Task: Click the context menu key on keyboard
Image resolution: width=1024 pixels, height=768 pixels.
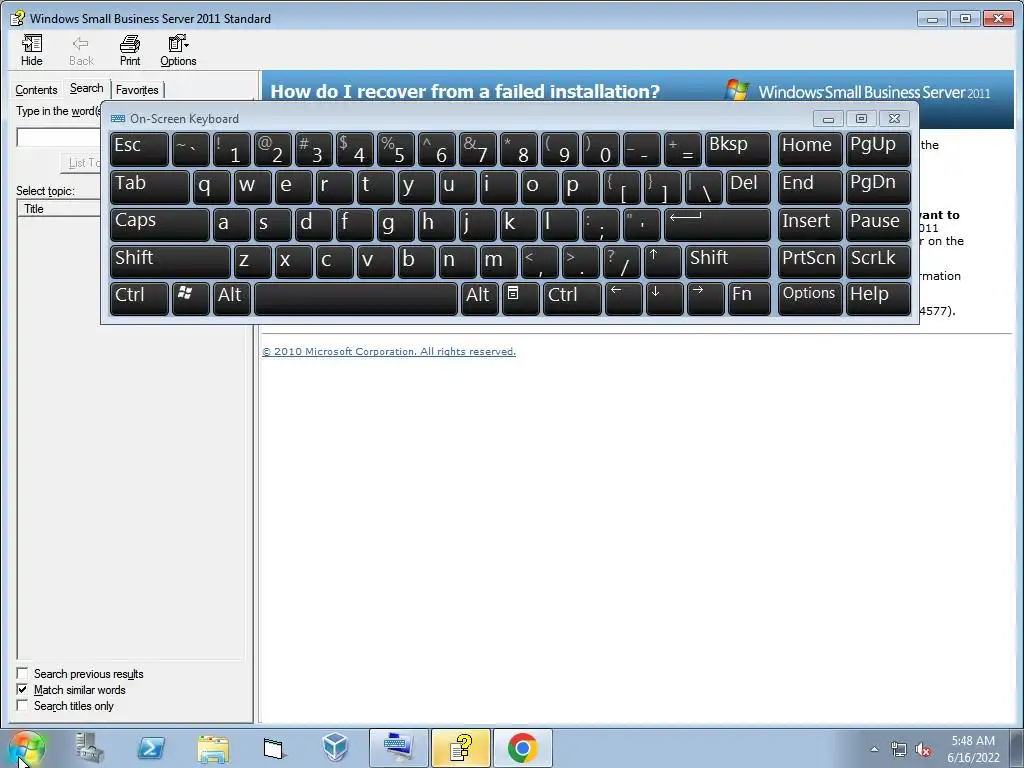Action: 520,298
